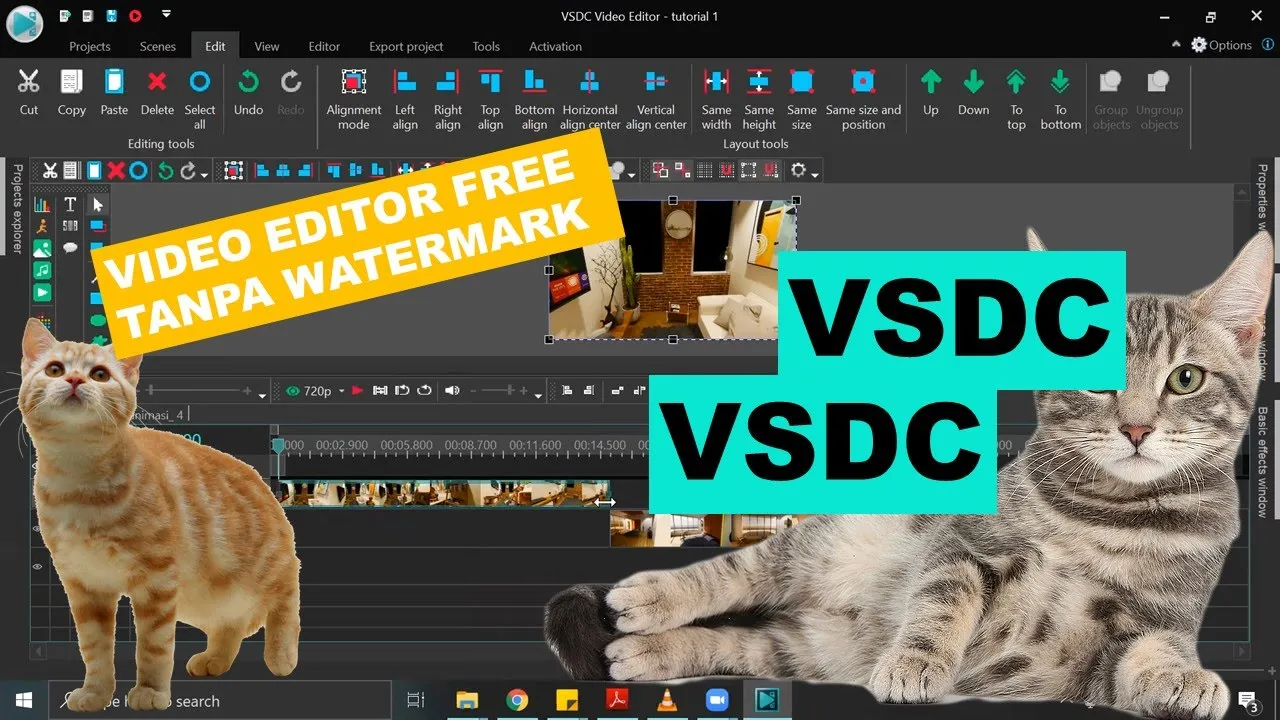Image resolution: width=1280 pixels, height=720 pixels.
Task: Switch to the View ribbon tab
Action: click(267, 46)
